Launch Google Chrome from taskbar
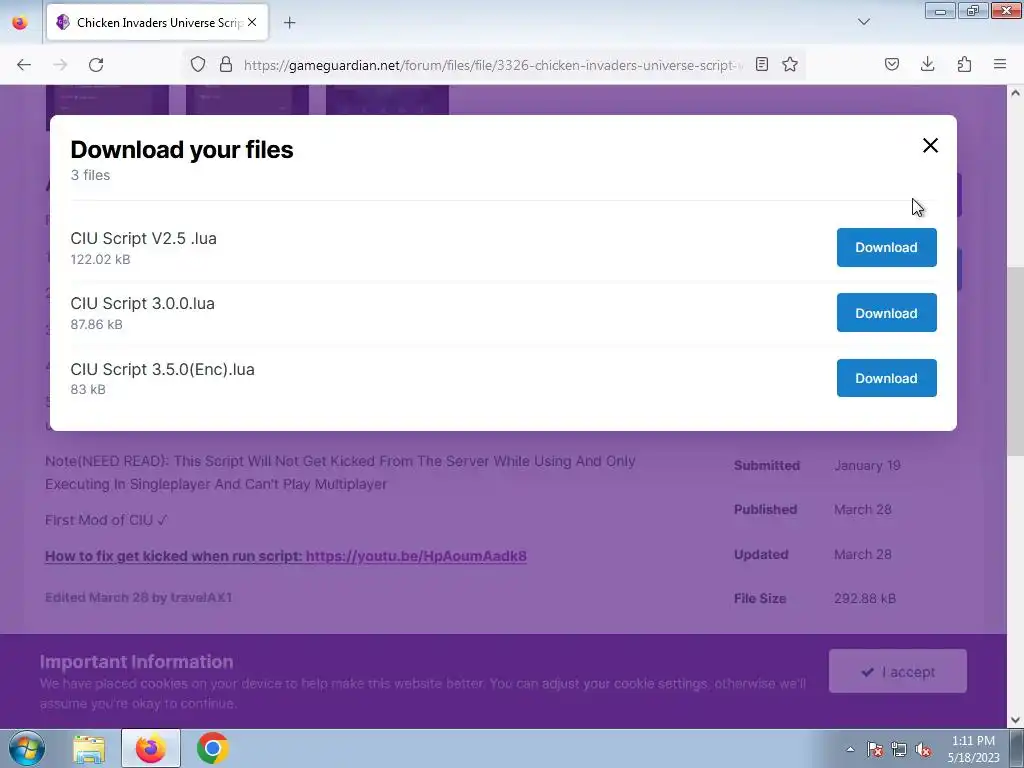Screen dimensions: 1024x768 click(212, 748)
